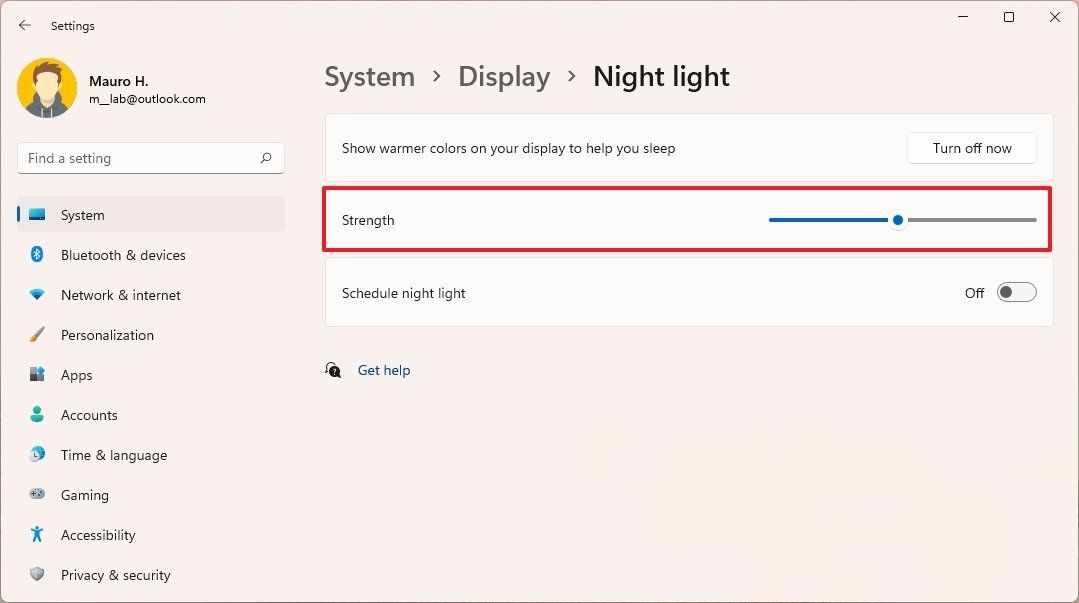Open the Get help link
This screenshot has width=1079, height=603.
(384, 370)
